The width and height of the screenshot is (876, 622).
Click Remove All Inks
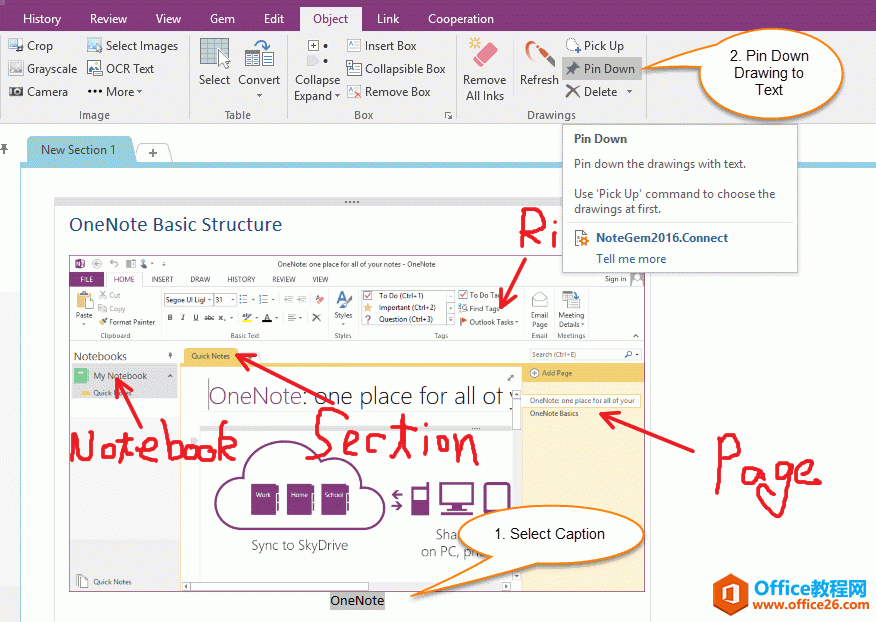point(484,70)
